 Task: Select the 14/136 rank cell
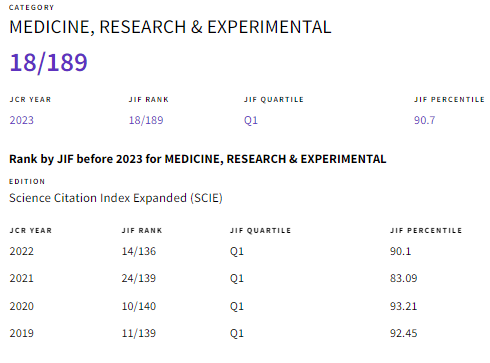[139, 251]
